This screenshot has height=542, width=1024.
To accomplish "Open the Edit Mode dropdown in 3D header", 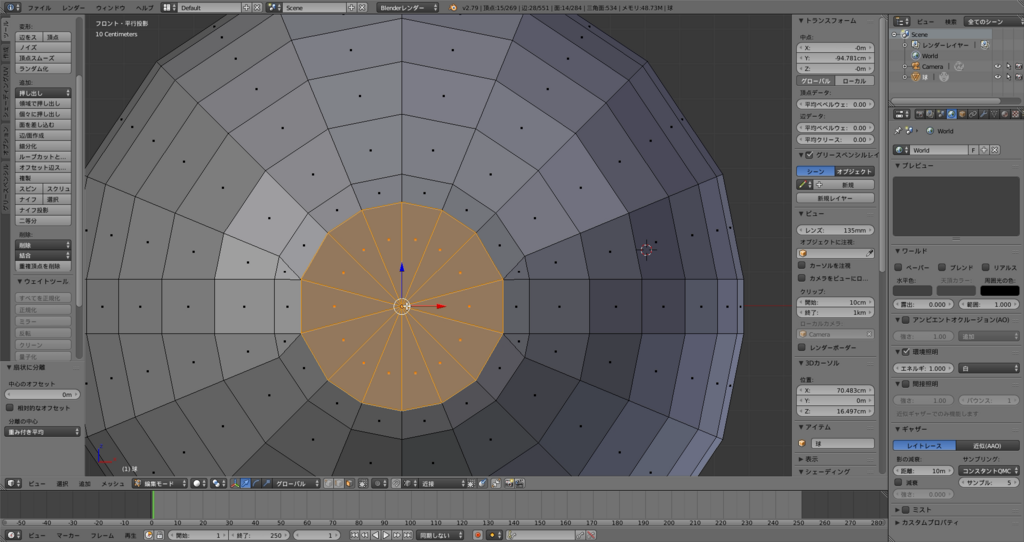I will [159, 483].
